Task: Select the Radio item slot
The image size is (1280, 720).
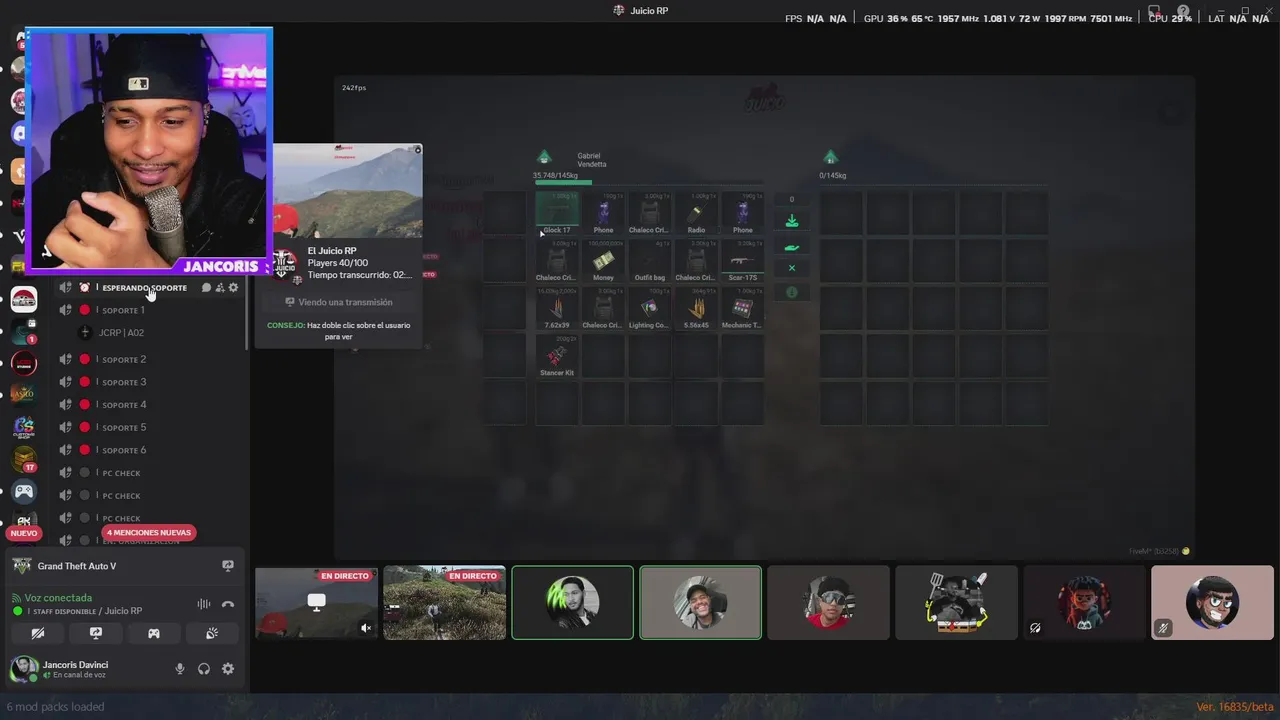Action: tap(696, 213)
